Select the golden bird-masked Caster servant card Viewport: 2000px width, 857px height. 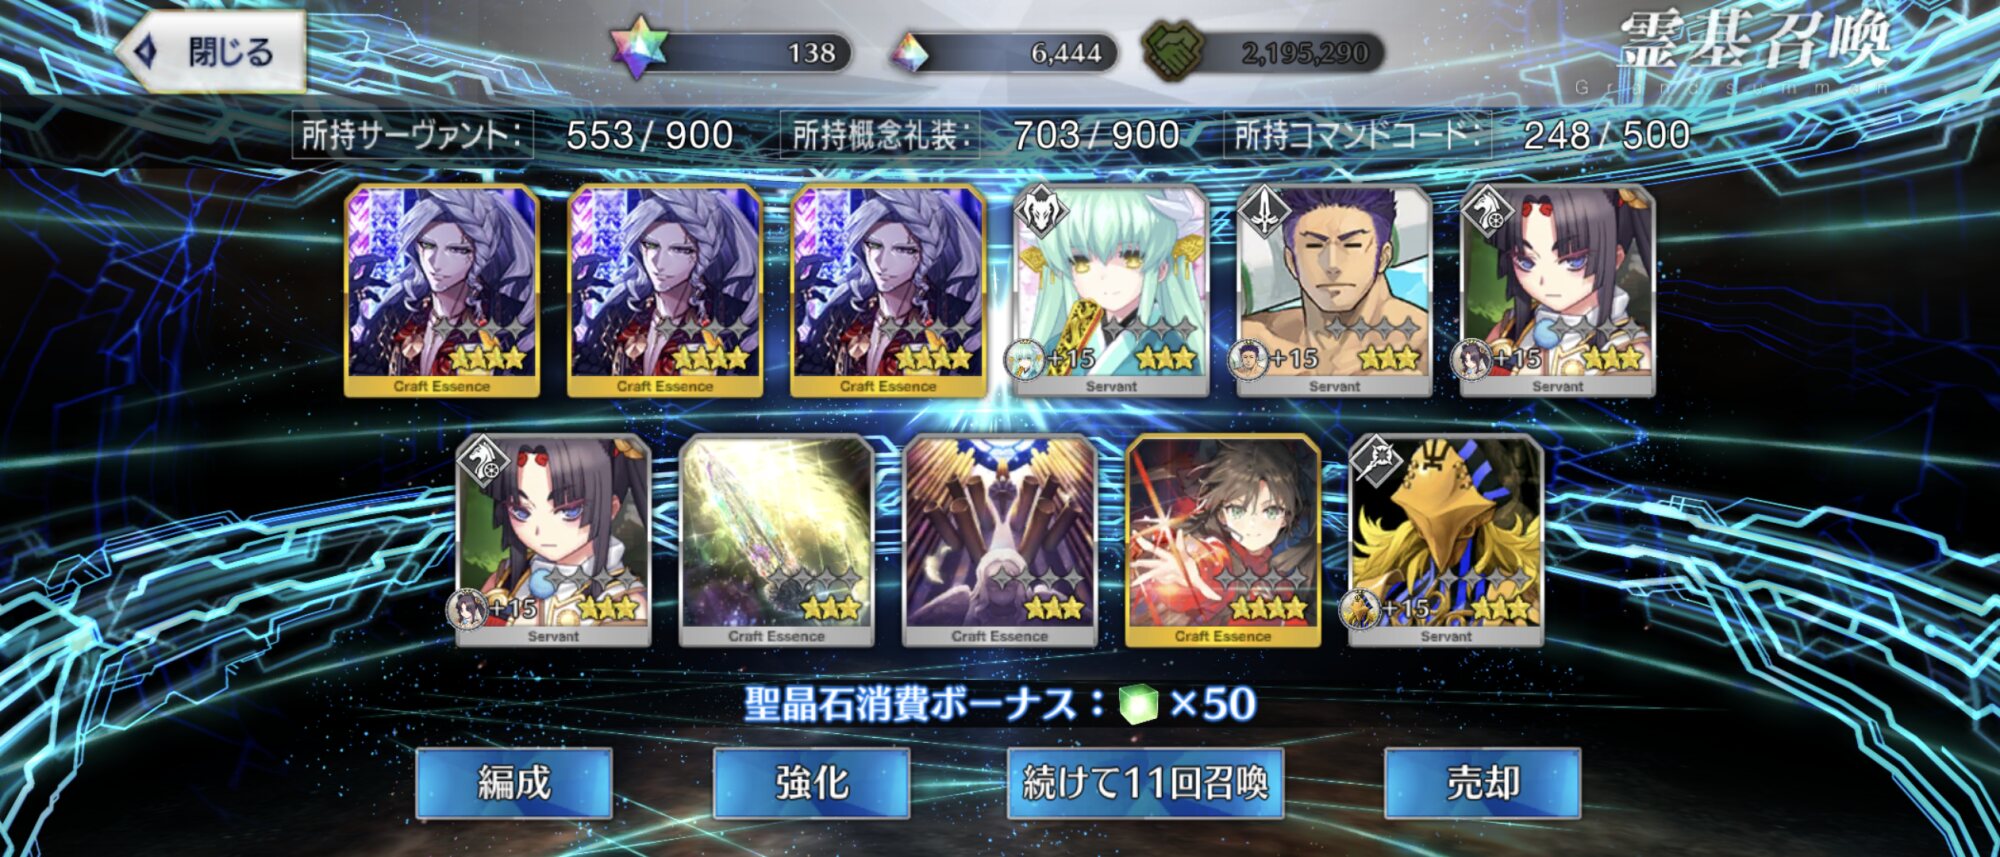pos(1446,541)
